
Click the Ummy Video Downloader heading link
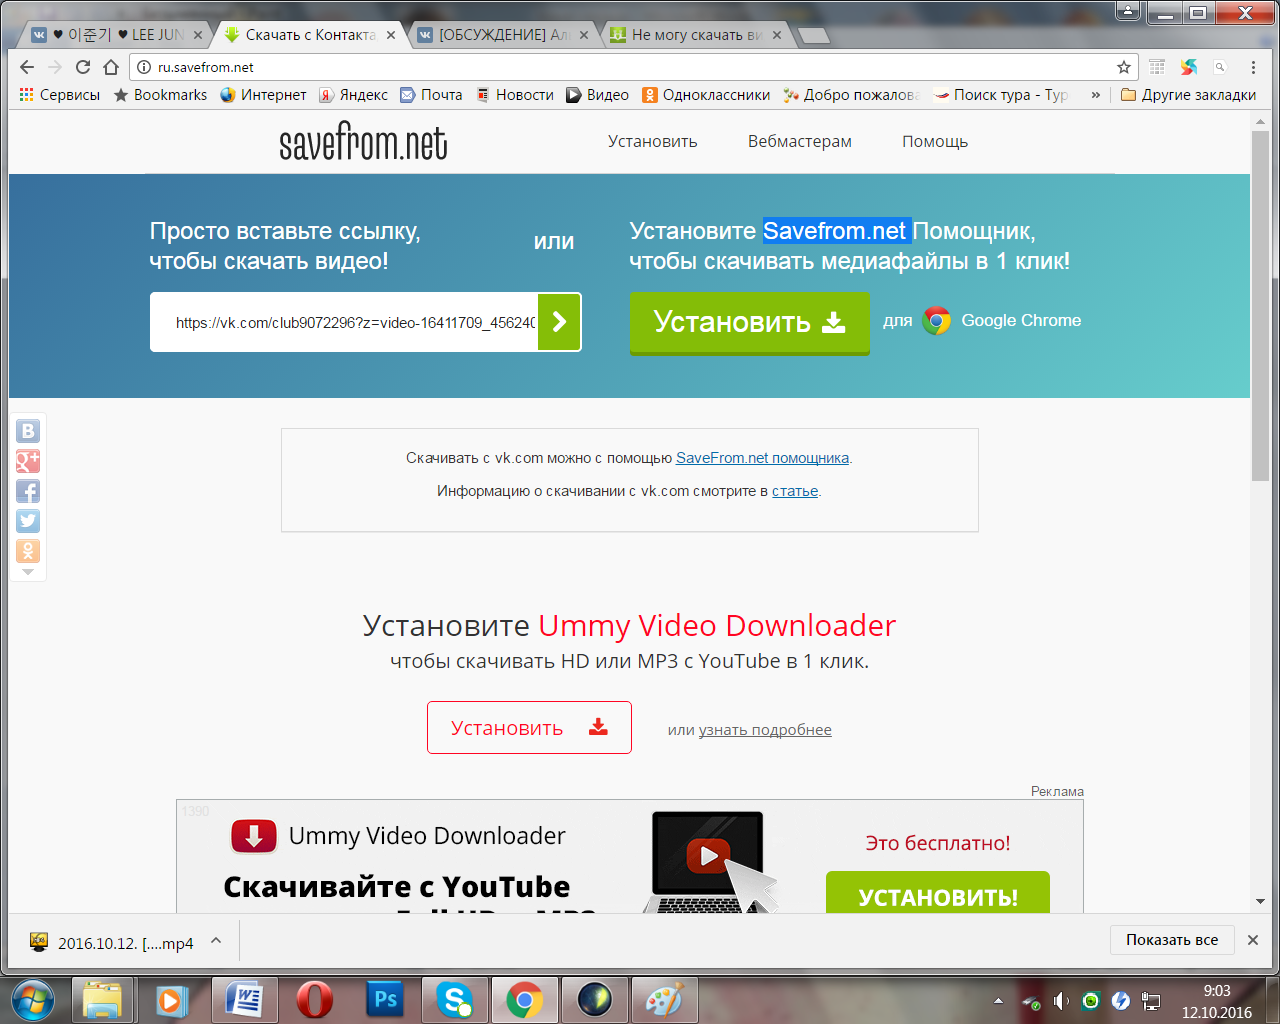[717, 626]
